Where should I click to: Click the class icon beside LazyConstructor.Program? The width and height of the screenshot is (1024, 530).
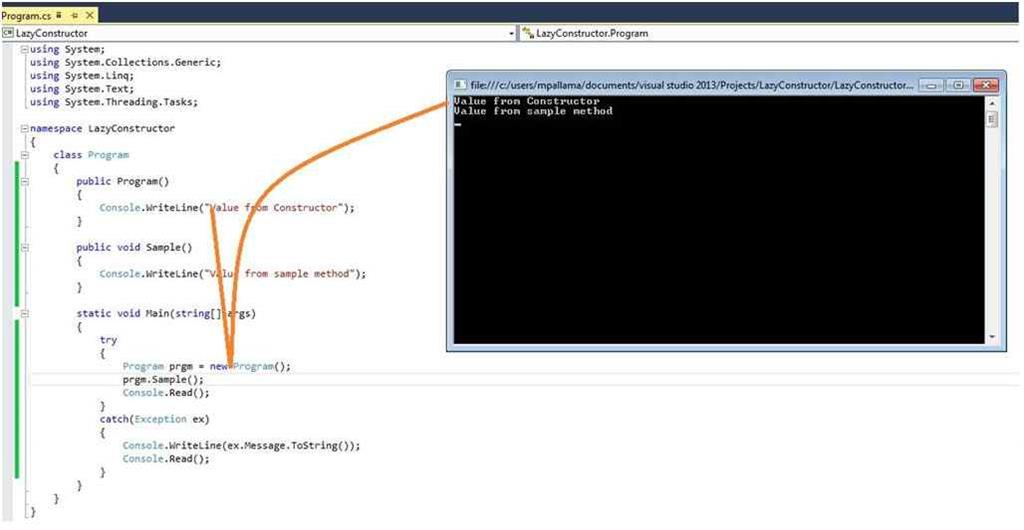[528, 33]
